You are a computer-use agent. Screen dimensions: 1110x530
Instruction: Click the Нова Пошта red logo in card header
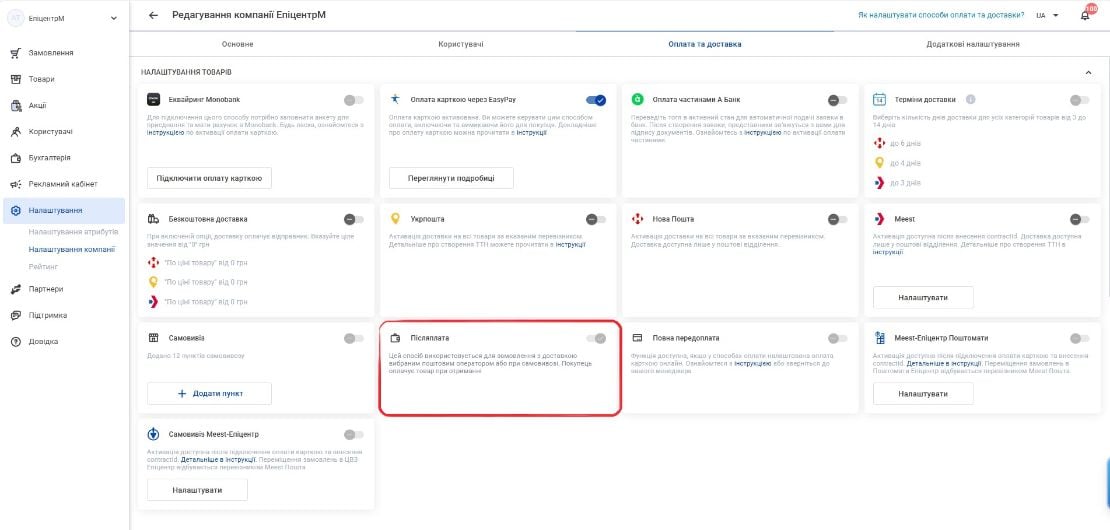[x=638, y=219]
